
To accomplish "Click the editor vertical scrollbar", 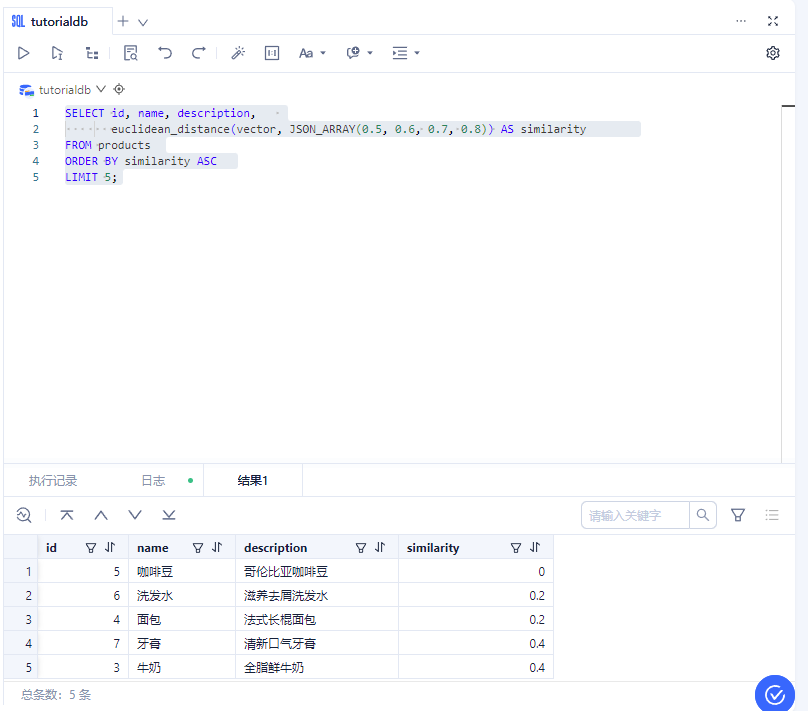I will click(x=788, y=283).
